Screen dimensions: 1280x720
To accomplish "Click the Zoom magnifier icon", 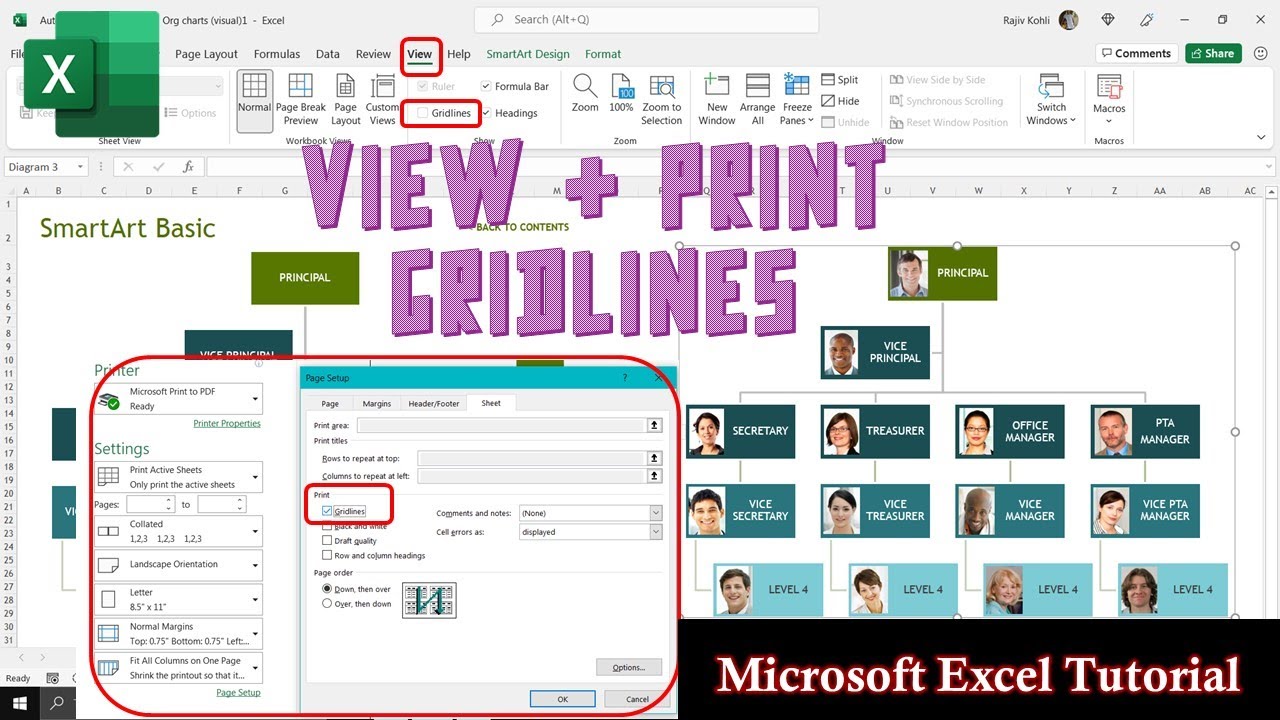I will point(585,86).
